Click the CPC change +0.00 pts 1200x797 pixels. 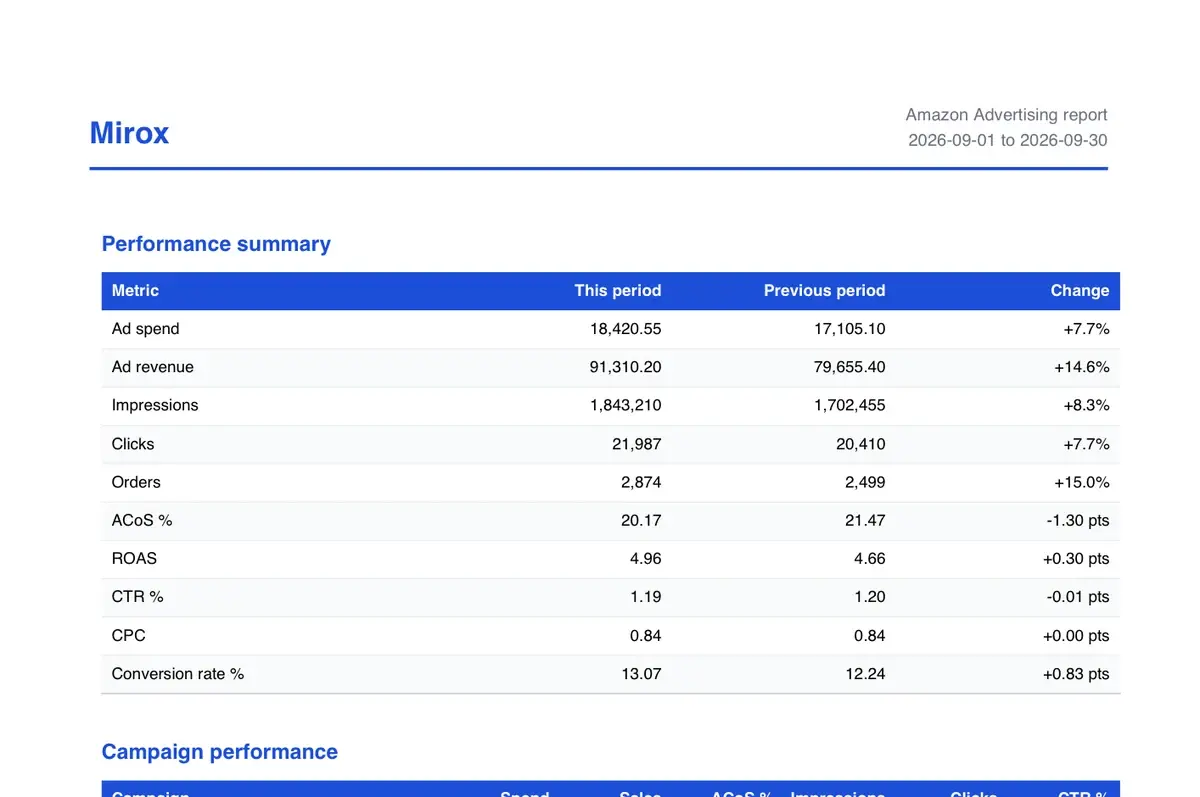tap(1076, 635)
